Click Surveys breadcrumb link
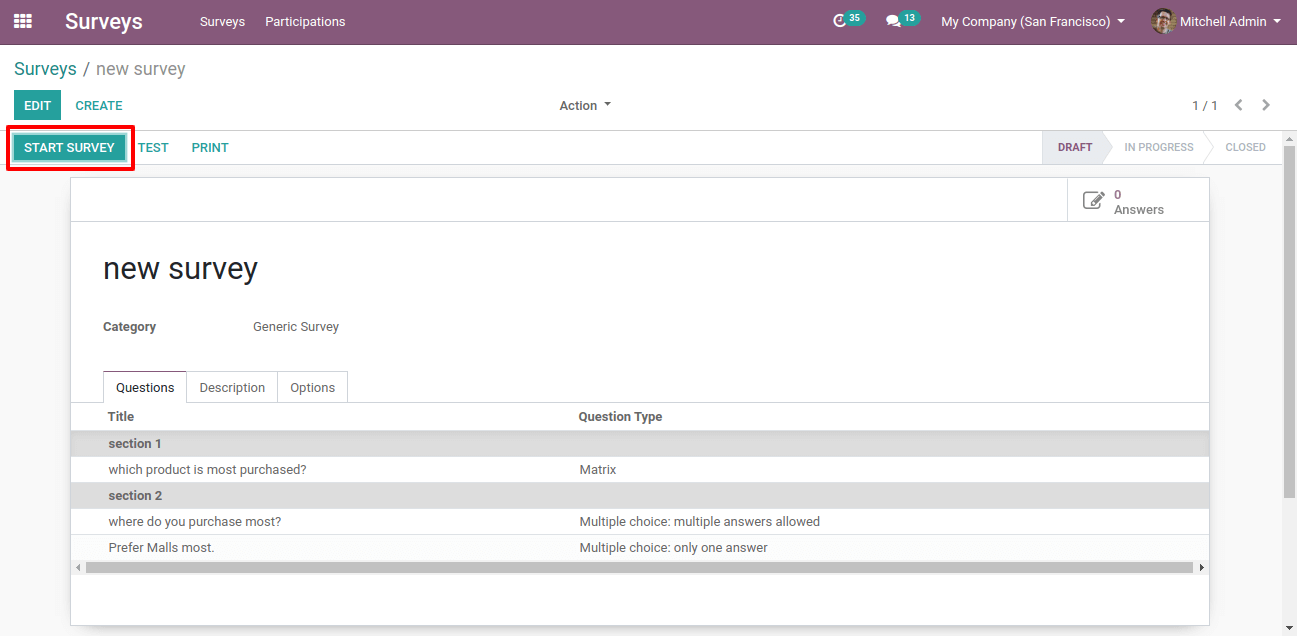1297x636 pixels. coord(45,69)
